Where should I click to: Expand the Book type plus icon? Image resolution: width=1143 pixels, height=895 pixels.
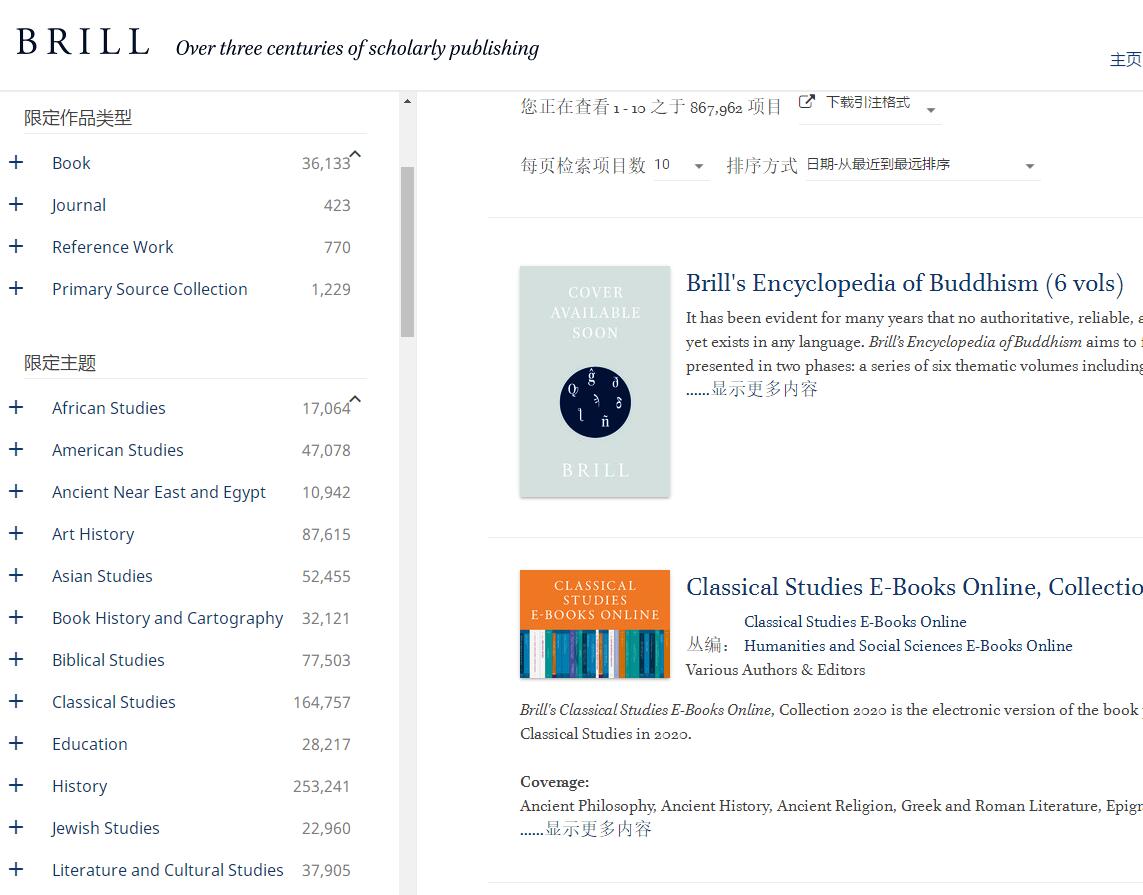[16, 163]
